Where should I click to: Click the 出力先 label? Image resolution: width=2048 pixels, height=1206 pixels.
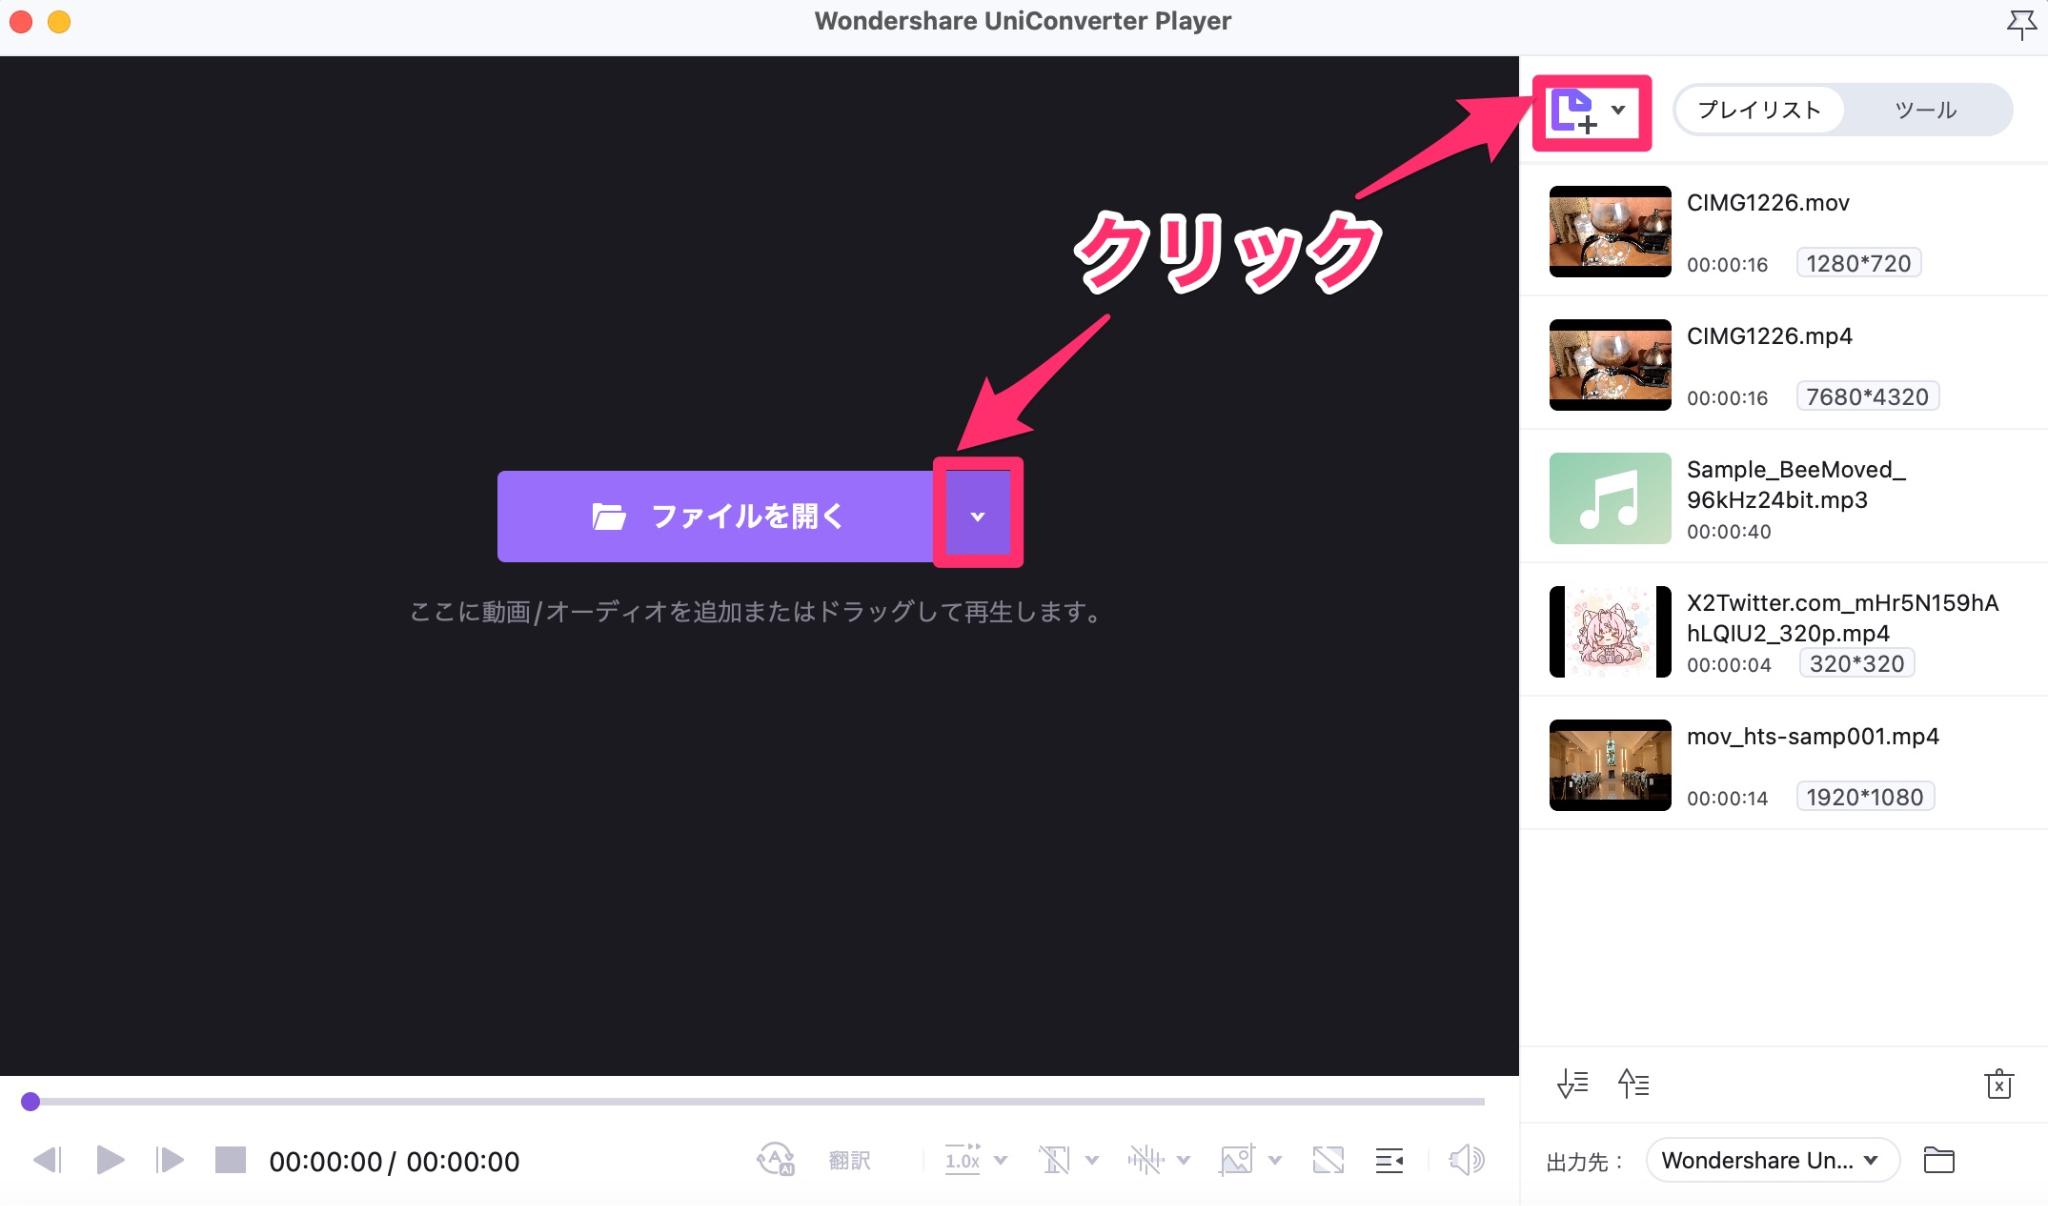(1584, 1161)
